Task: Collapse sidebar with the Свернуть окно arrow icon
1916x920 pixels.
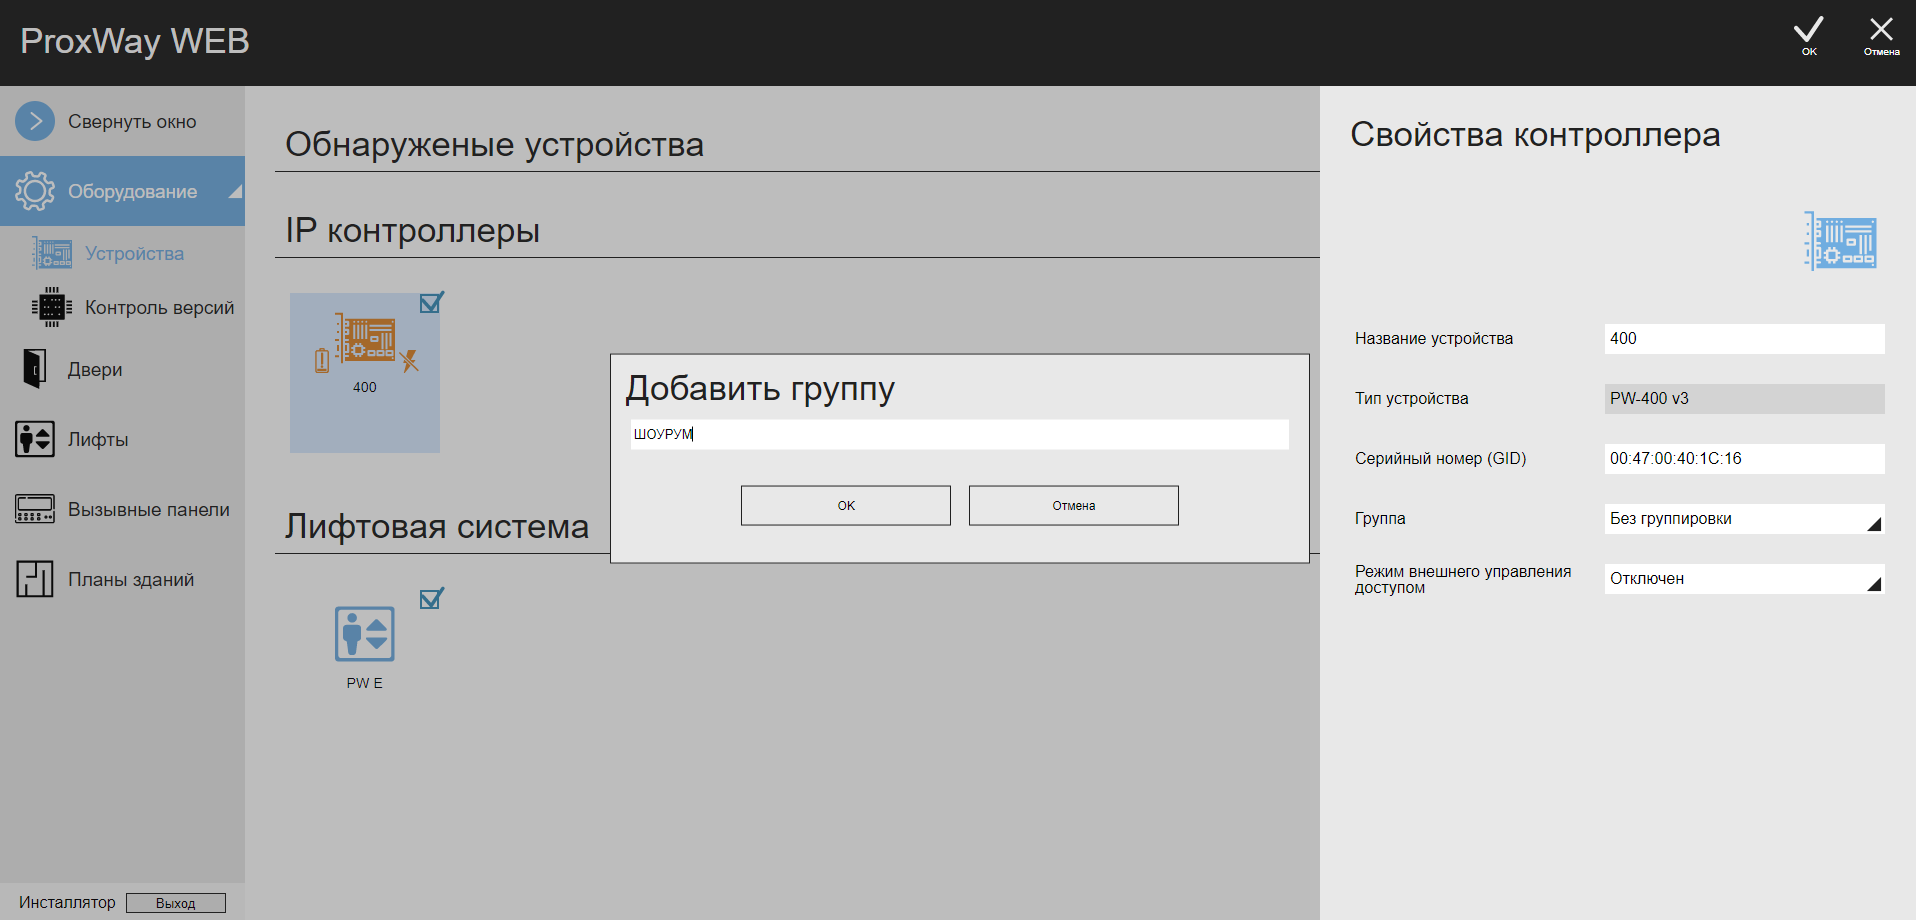Action: (35, 121)
